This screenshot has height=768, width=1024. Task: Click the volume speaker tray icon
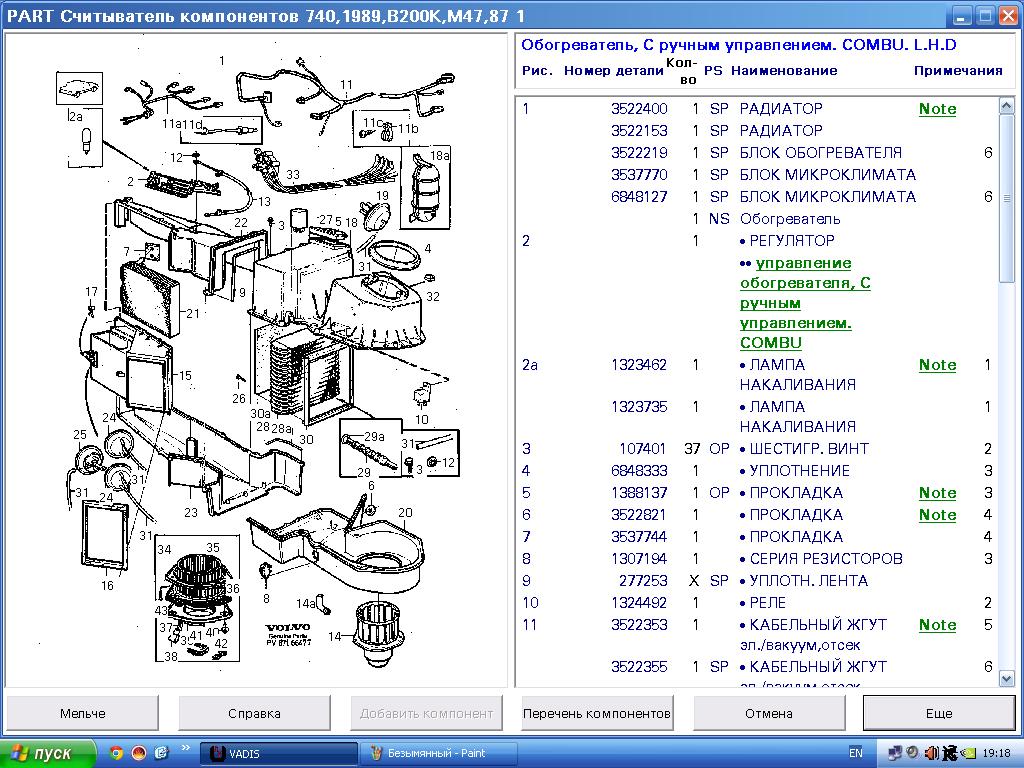click(x=932, y=753)
